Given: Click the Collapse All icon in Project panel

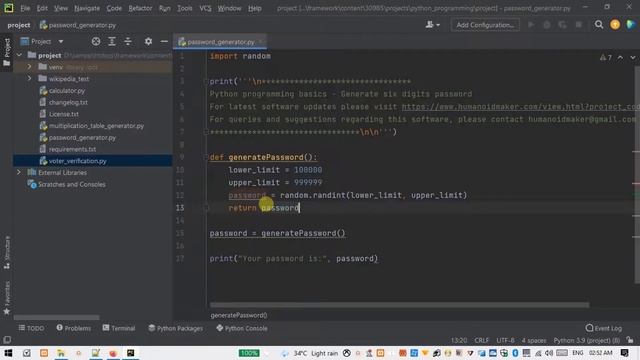Looking at the screenshot, I should 128,41.
